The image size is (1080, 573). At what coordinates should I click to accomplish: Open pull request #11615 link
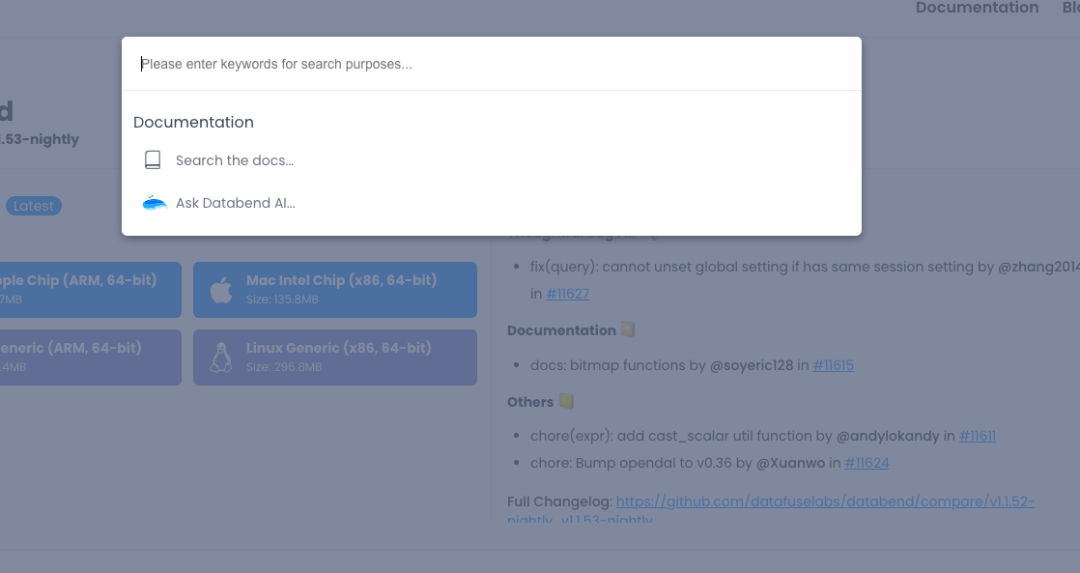pos(833,366)
